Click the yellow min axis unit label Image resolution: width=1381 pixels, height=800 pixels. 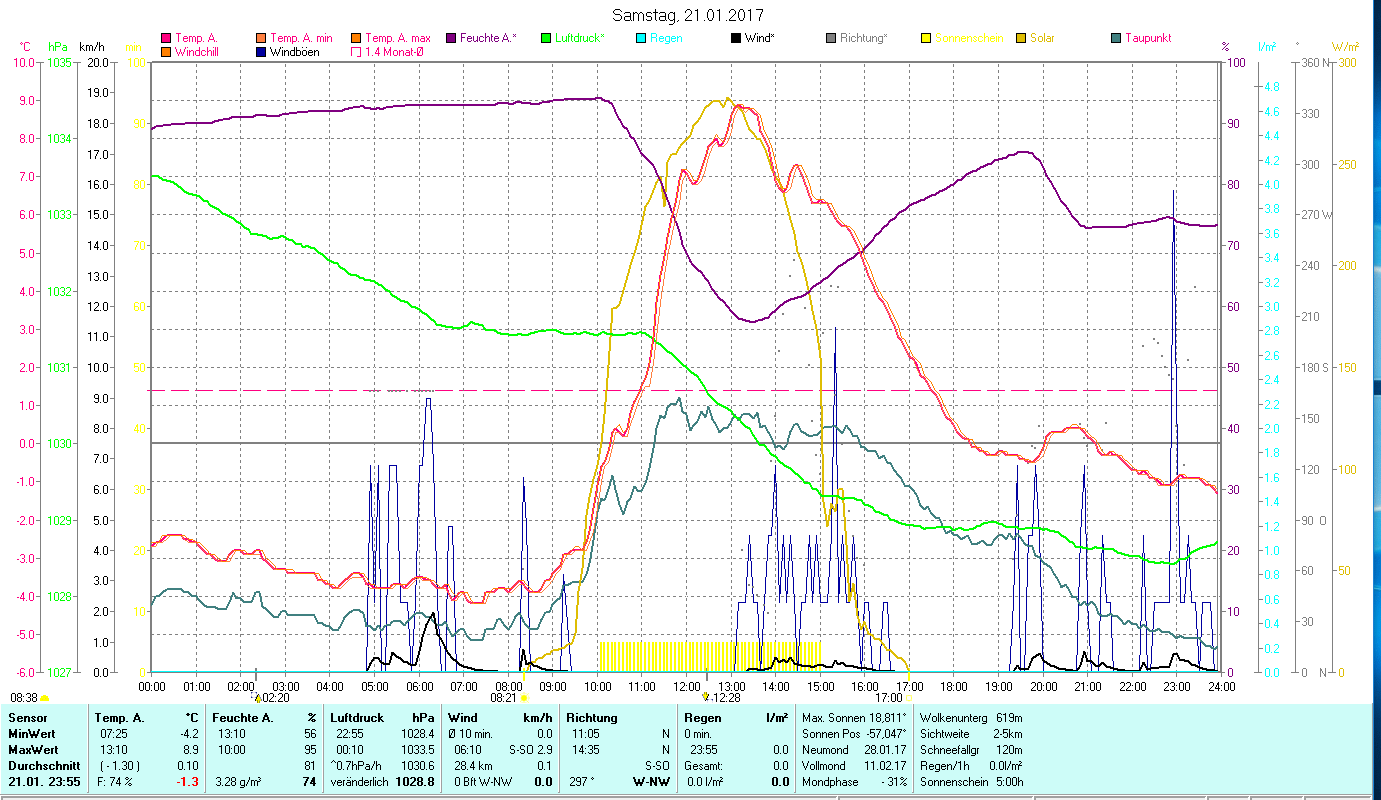tap(133, 47)
